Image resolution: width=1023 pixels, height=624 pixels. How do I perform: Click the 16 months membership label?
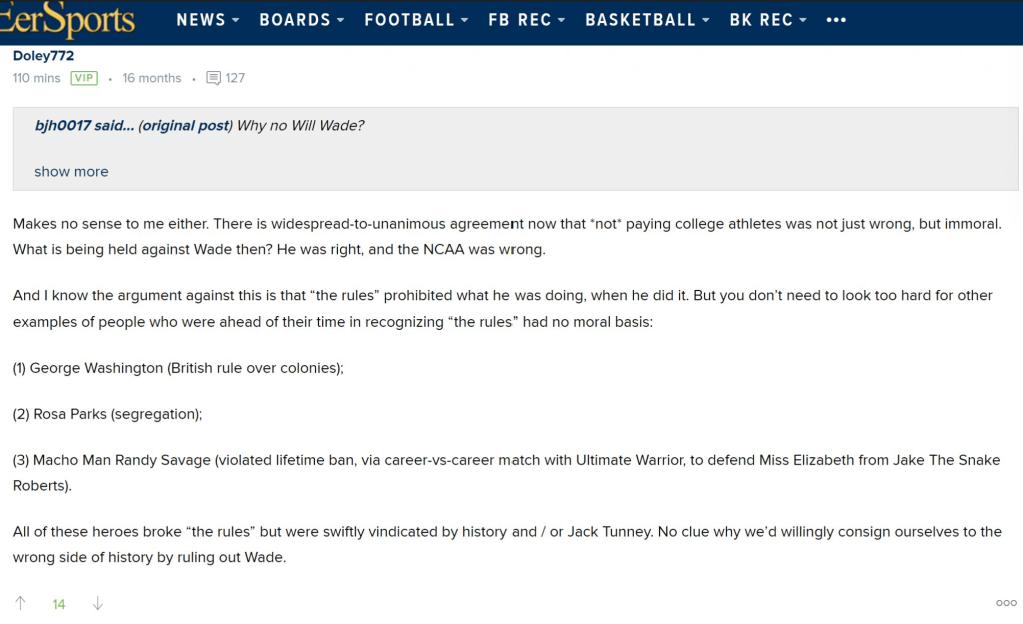(x=152, y=78)
